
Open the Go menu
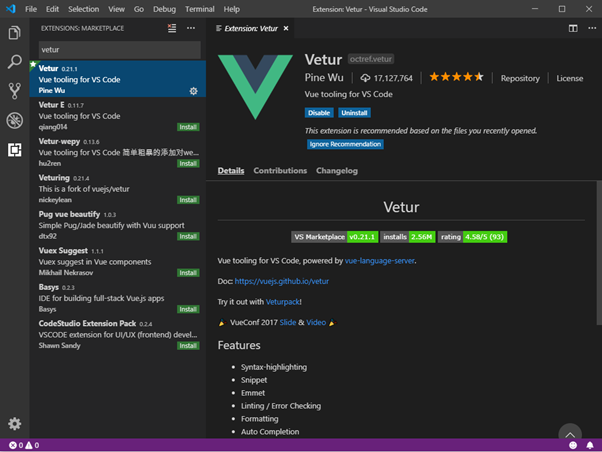coord(139,9)
